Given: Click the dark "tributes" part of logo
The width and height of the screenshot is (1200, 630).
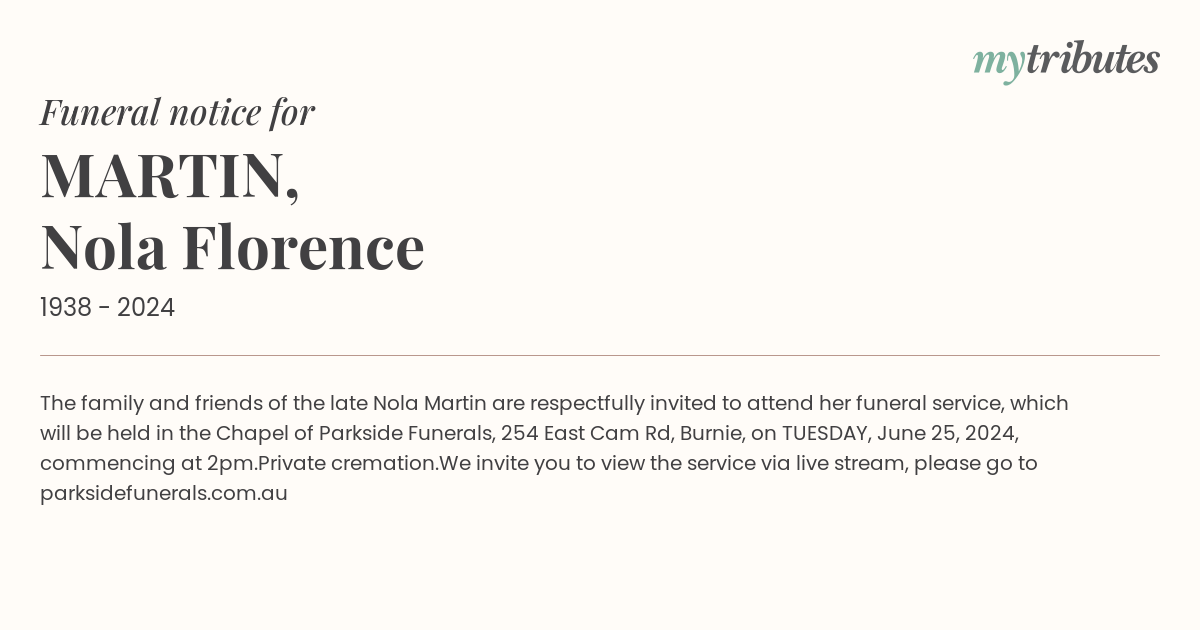Looking at the screenshot, I should coord(1092,59).
